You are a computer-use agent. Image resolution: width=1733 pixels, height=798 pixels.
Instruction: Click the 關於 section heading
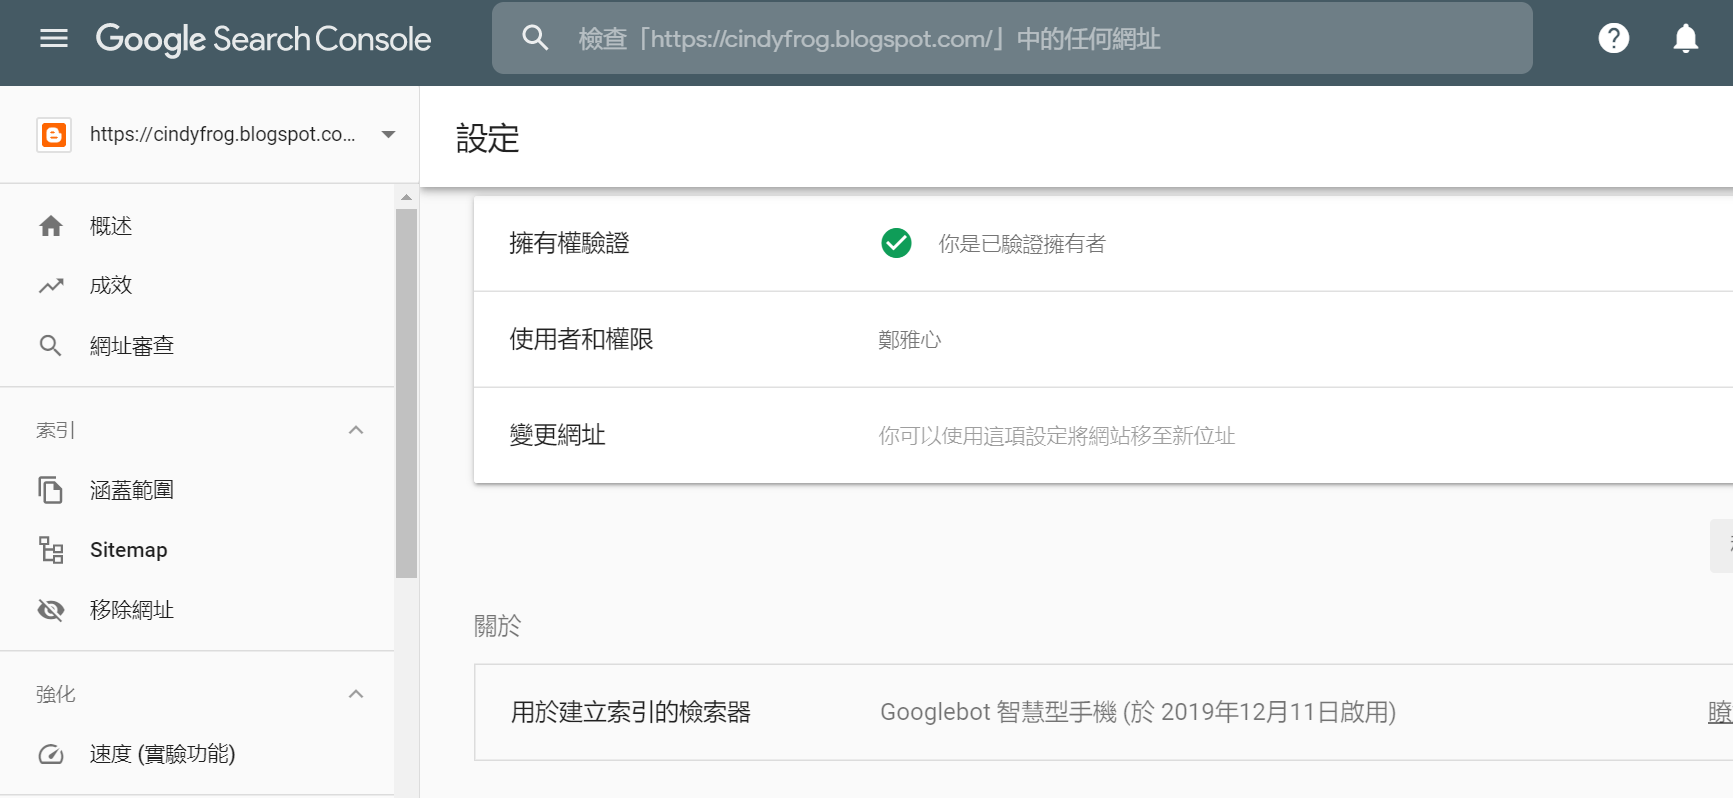pos(497,626)
